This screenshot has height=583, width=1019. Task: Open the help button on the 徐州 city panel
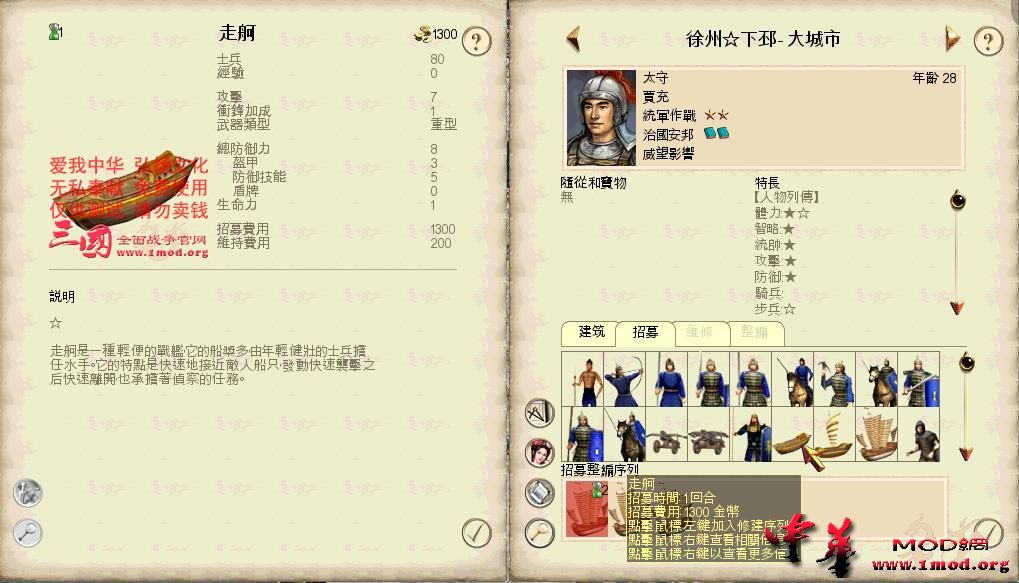click(988, 42)
